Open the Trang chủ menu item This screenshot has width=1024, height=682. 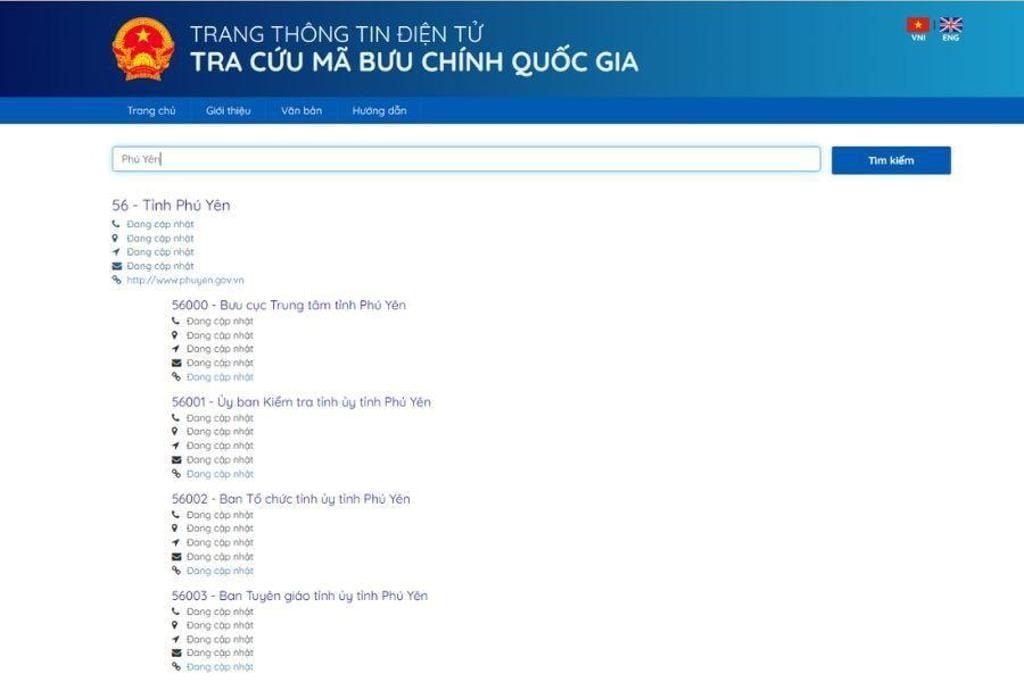151,111
